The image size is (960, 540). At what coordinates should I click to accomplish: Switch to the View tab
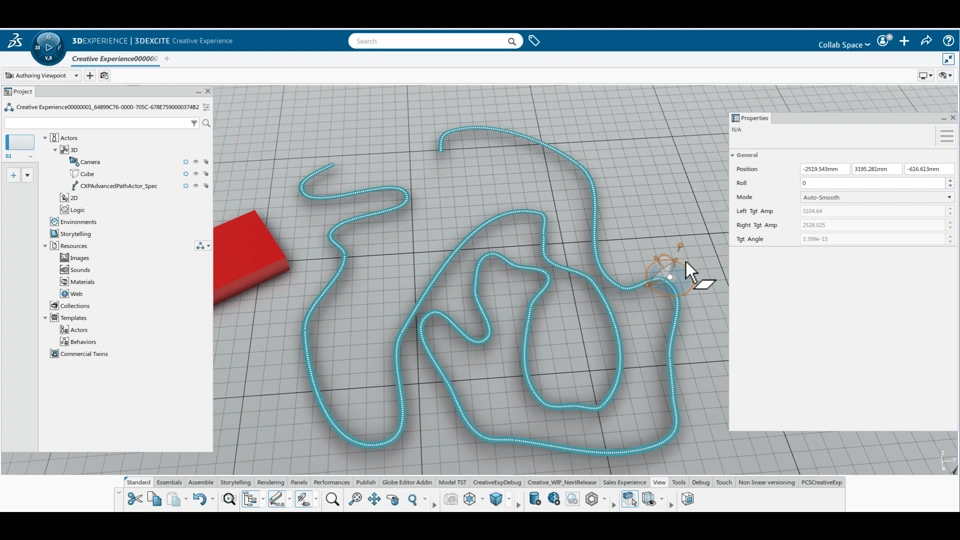(x=659, y=482)
